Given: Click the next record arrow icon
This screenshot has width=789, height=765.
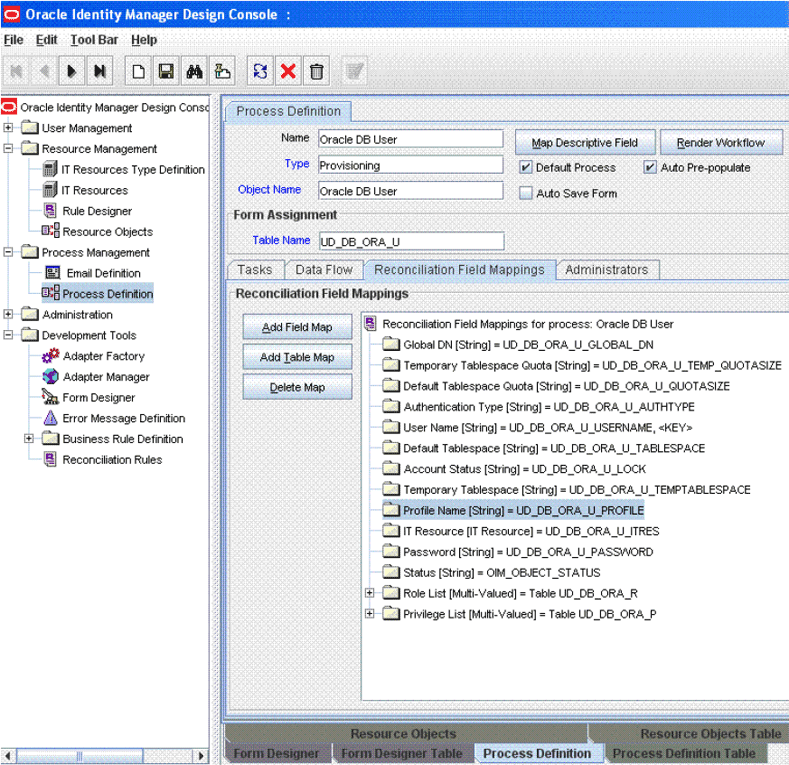Looking at the screenshot, I should point(72,71).
